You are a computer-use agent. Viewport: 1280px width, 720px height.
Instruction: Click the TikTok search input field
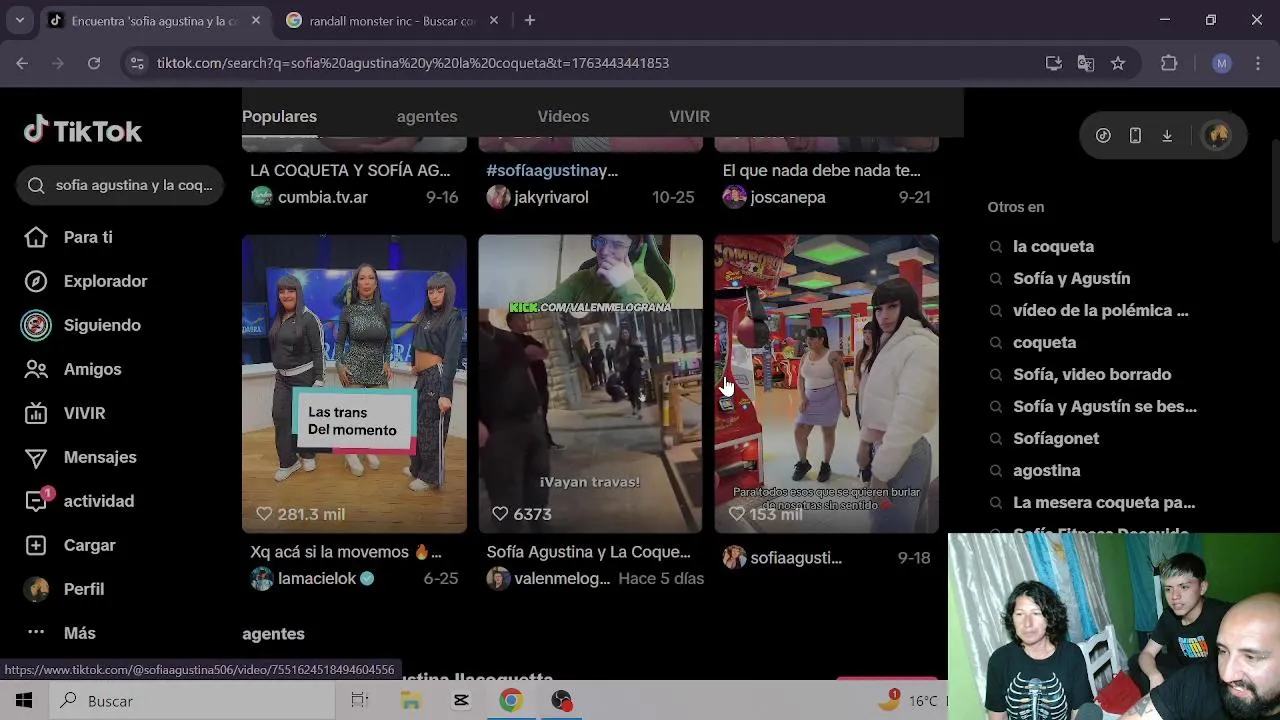pyautogui.click(x=120, y=185)
